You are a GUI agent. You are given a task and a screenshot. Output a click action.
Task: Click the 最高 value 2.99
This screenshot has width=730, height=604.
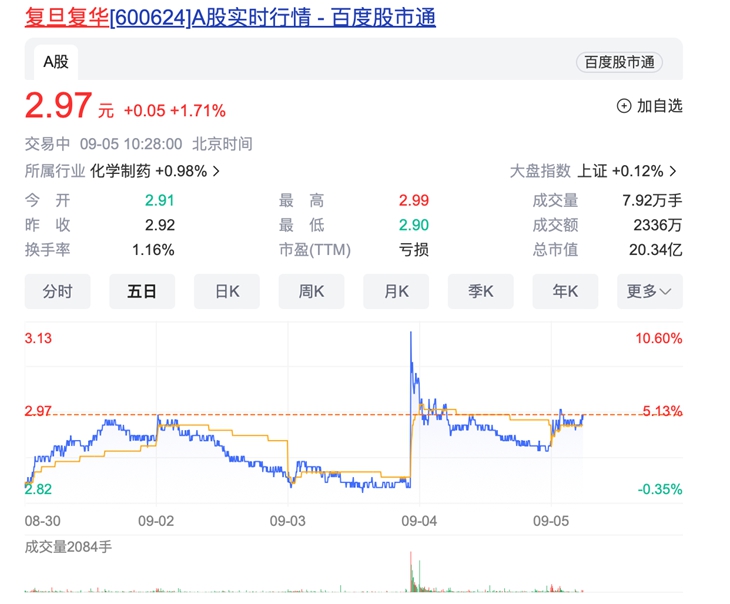coord(413,200)
